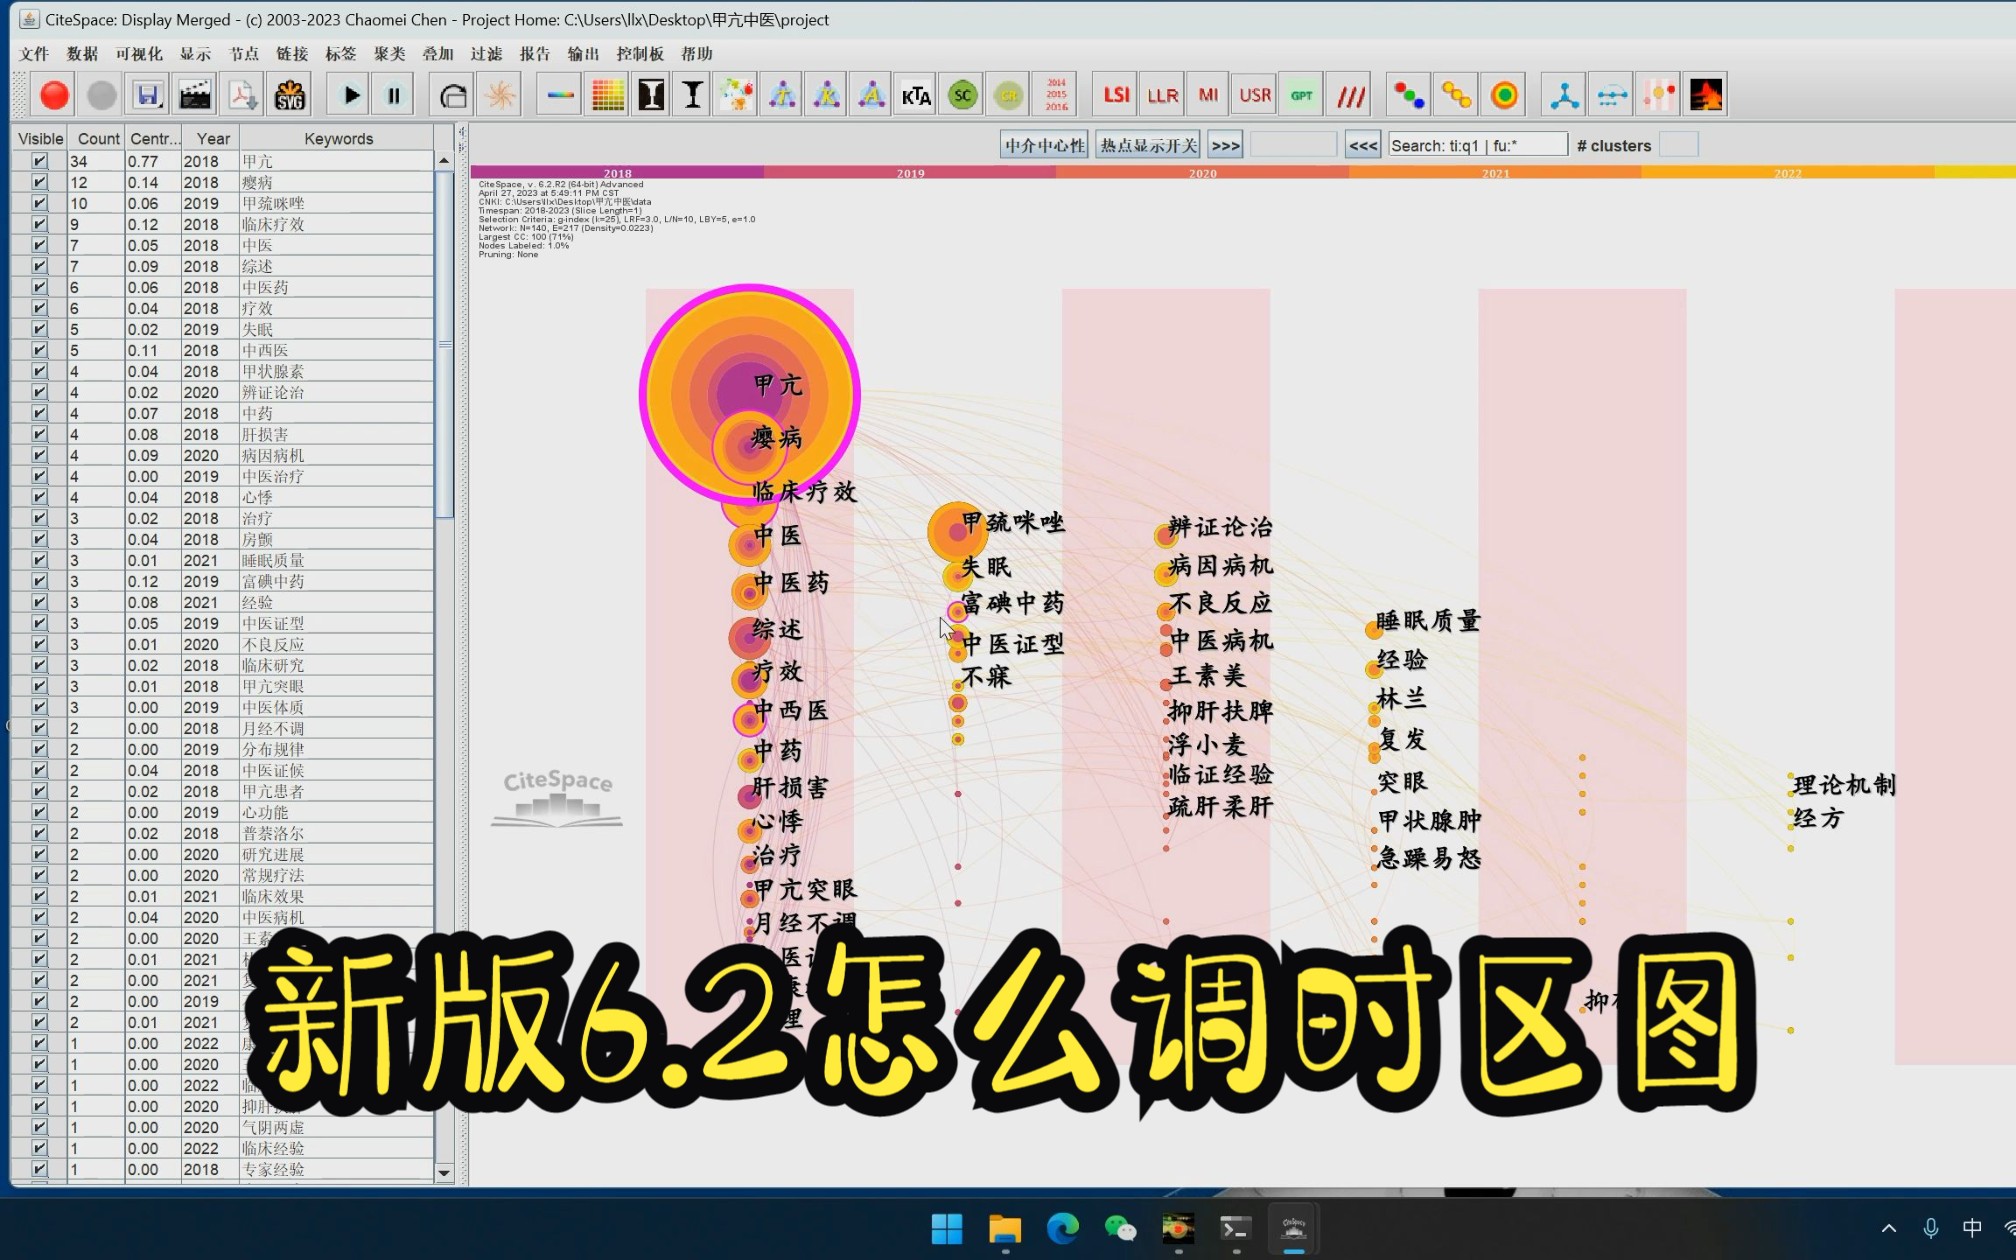Open the 文件 menu

click(x=33, y=54)
